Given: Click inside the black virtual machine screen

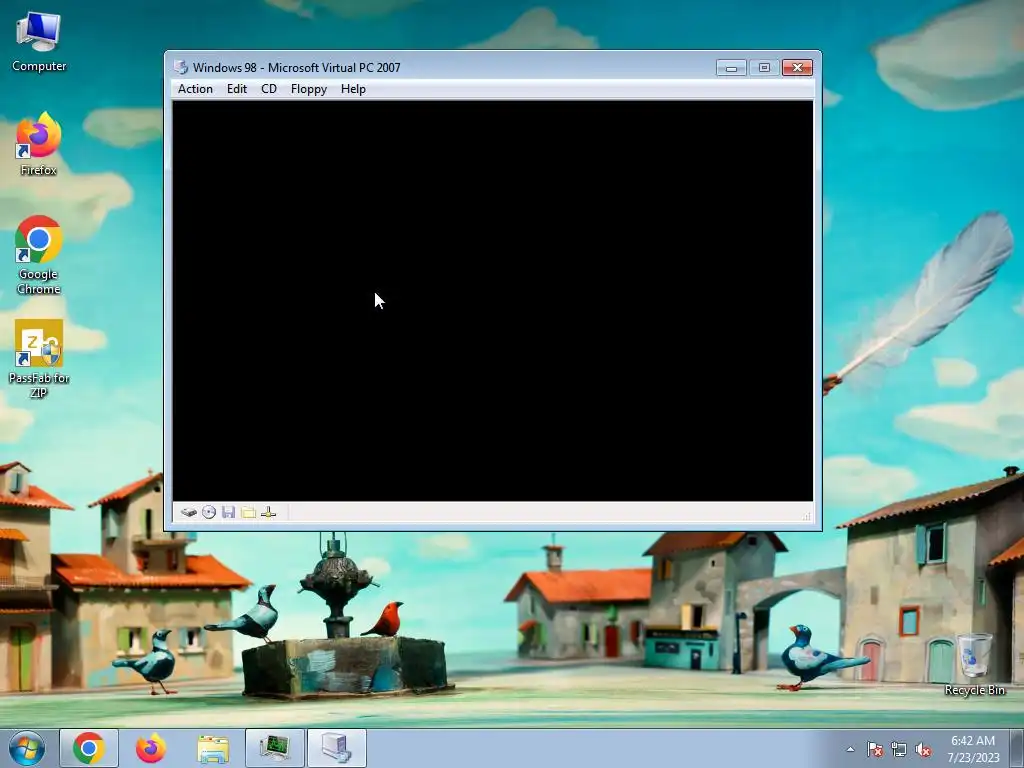Looking at the screenshot, I should (493, 300).
